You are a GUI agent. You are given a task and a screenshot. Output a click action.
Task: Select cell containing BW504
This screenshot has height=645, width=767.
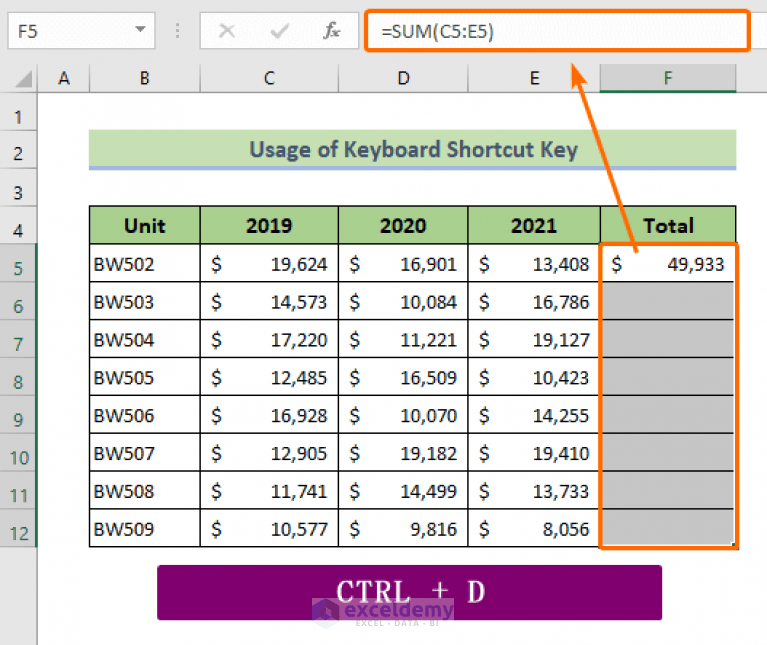tap(145, 339)
